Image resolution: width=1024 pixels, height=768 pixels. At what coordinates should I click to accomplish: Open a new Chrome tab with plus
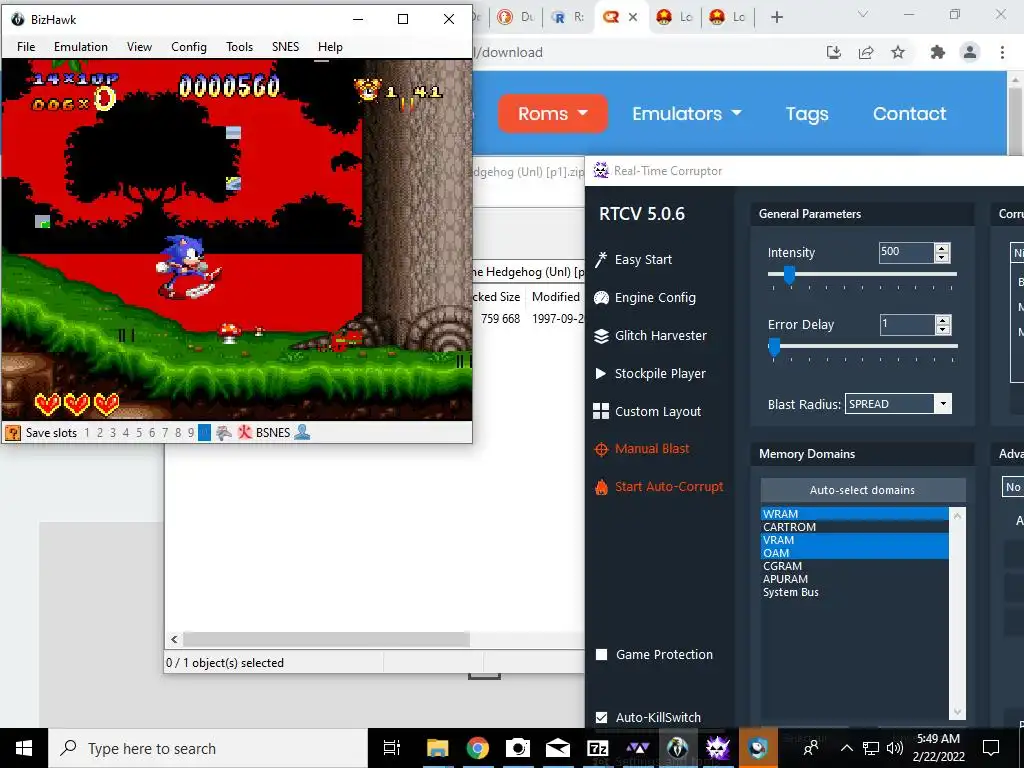[776, 17]
